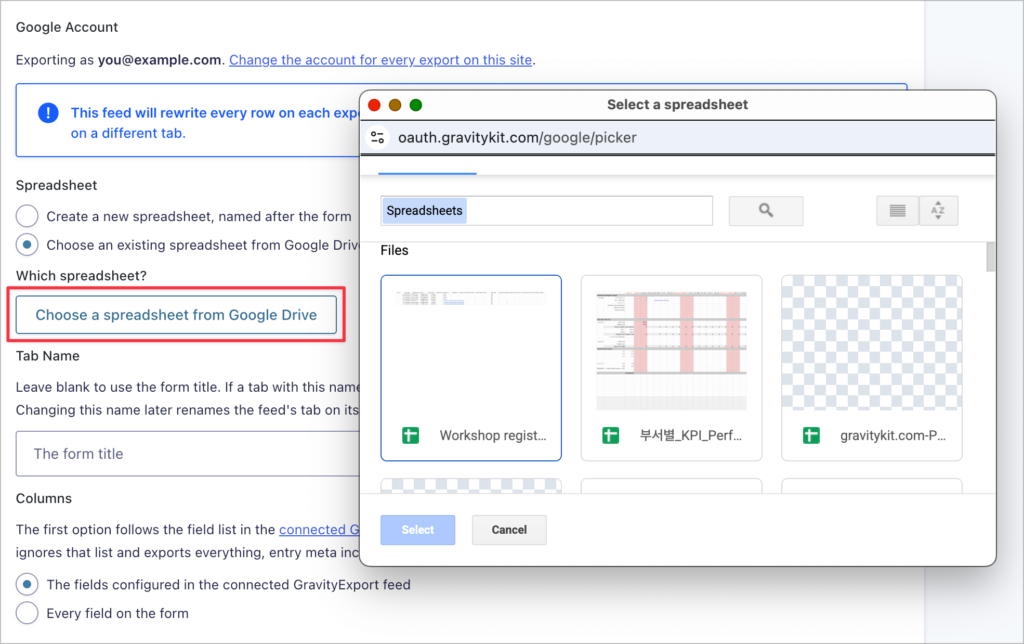Click 'Select a spreadsheet' window title
Viewport: 1024px width, 644px height.
coord(677,105)
